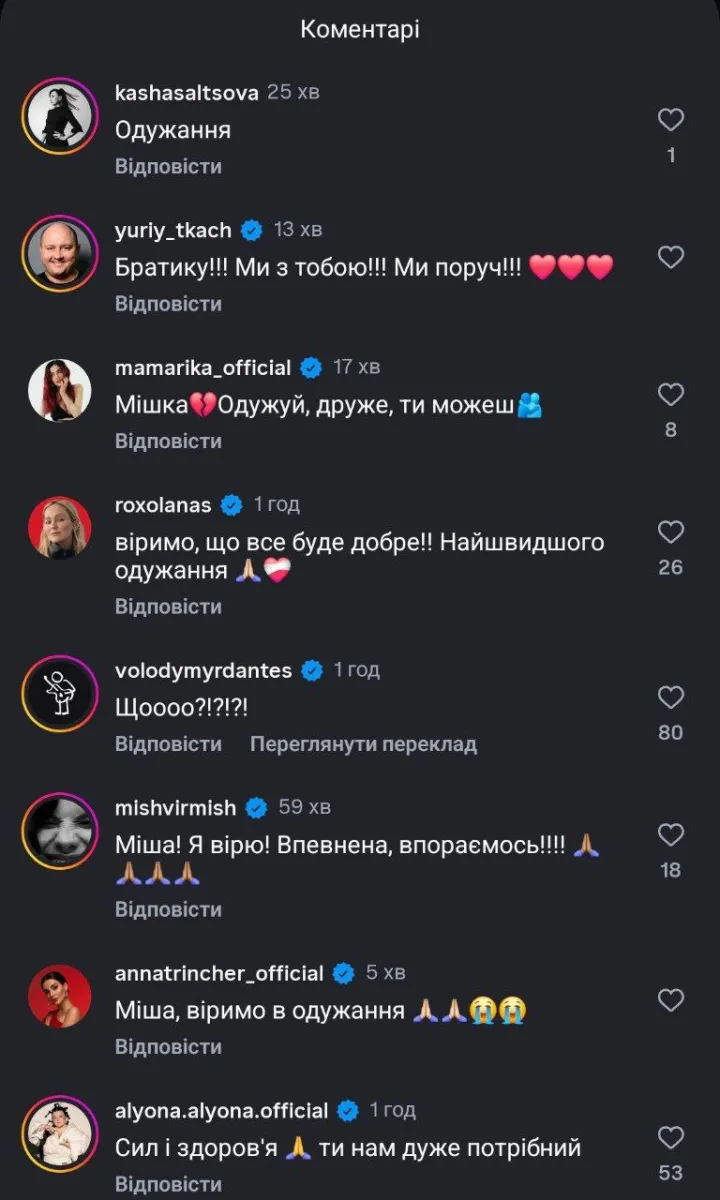Open the annatrincher_official username link
The width and height of the screenshot is (720, 1200).
coord(219,973)
